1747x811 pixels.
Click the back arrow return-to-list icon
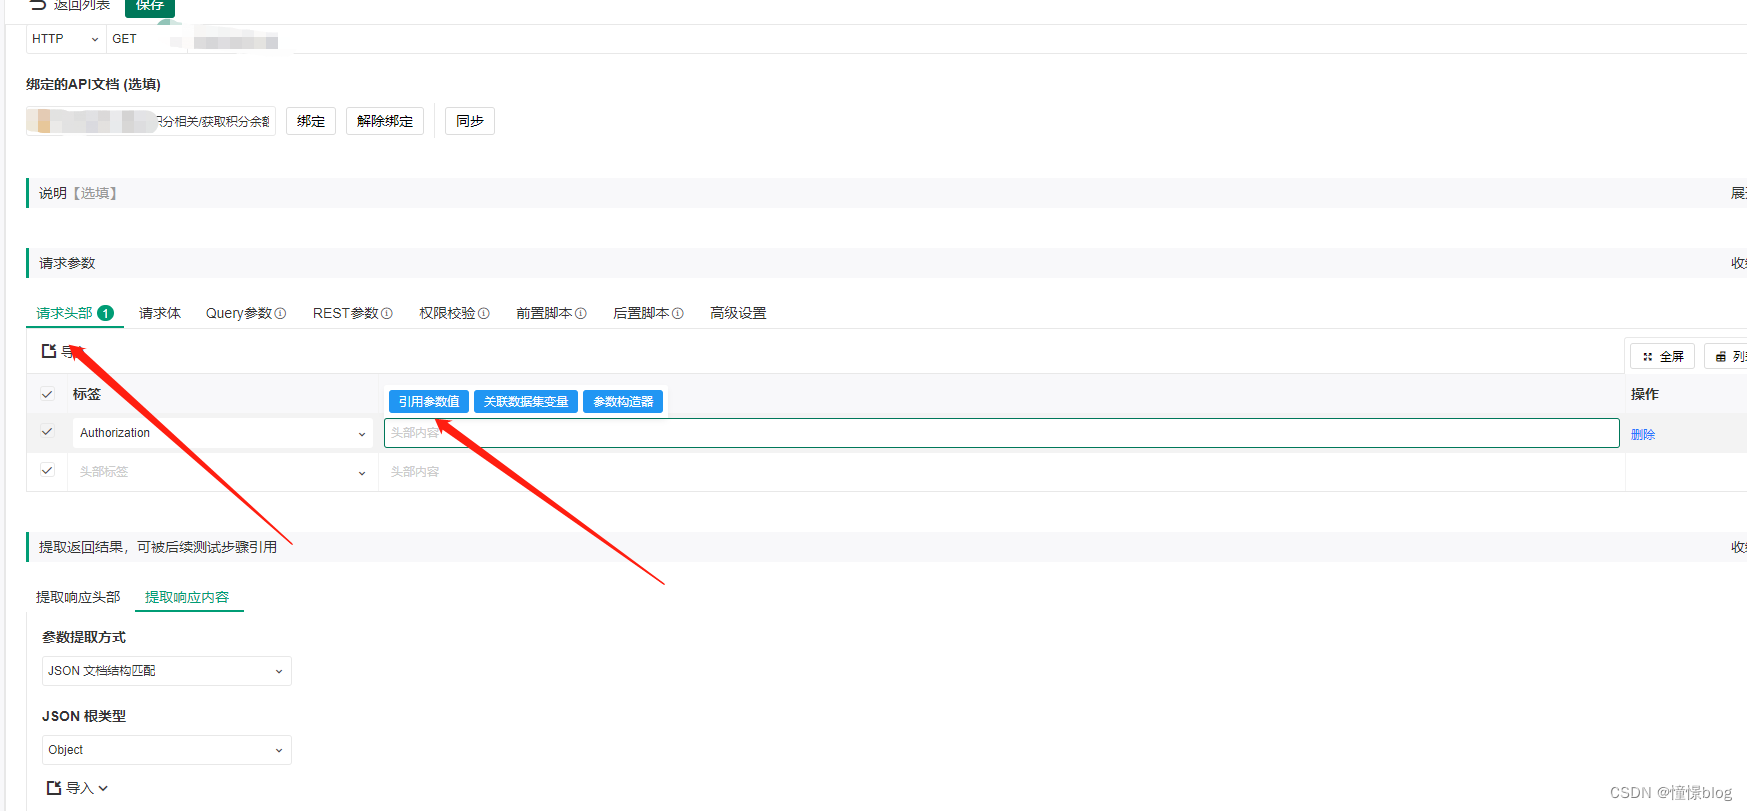(38, 5)
